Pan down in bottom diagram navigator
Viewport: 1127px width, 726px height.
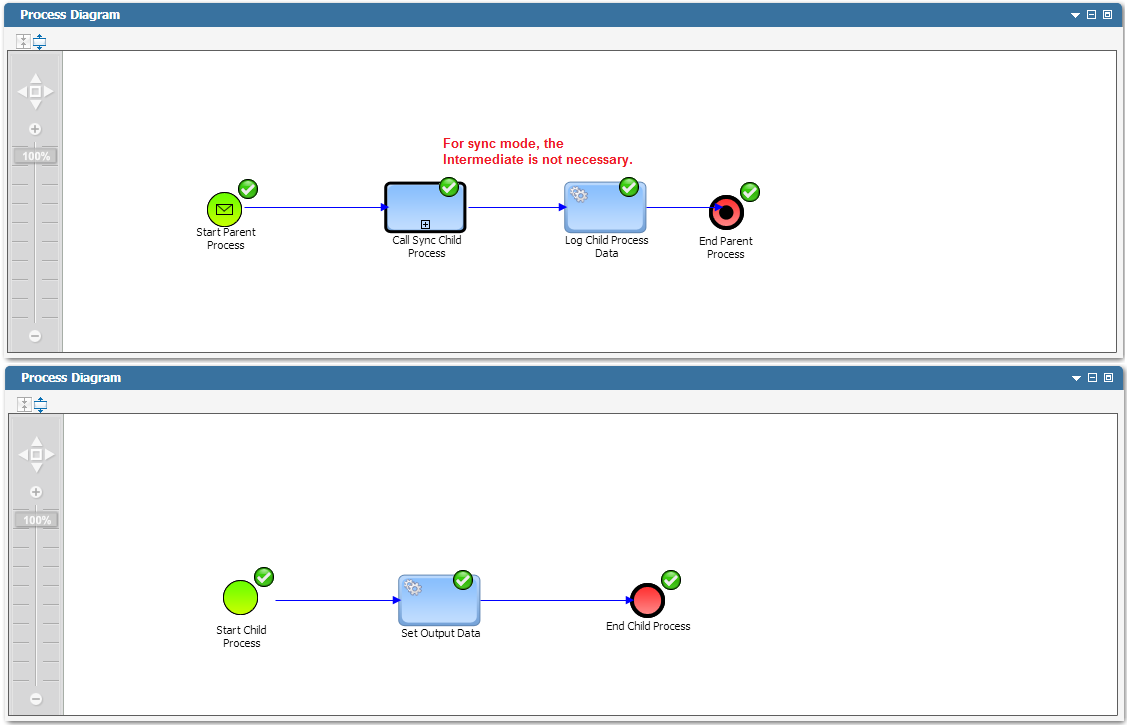(x=36, y=468)
